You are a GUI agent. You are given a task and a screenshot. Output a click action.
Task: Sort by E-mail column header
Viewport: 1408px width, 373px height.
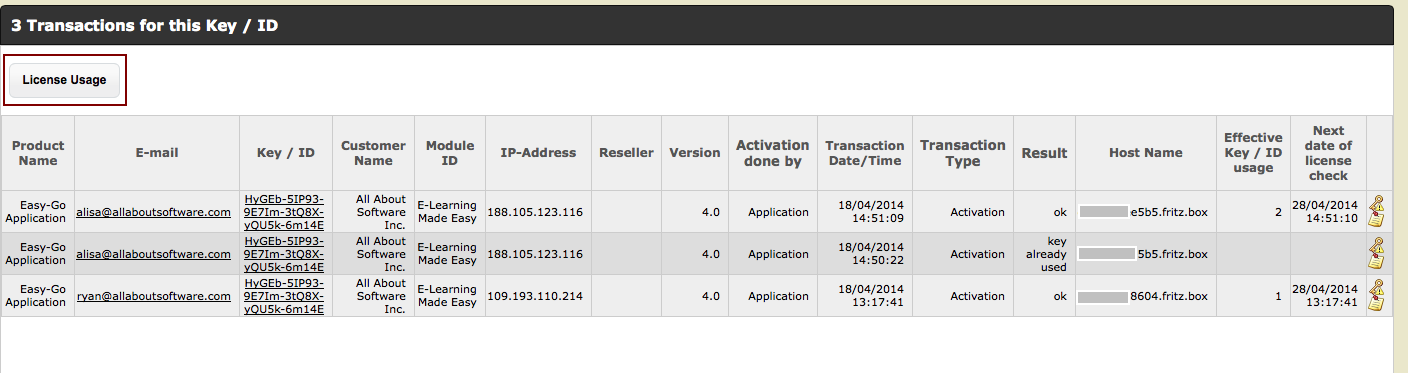click(157, 153)
